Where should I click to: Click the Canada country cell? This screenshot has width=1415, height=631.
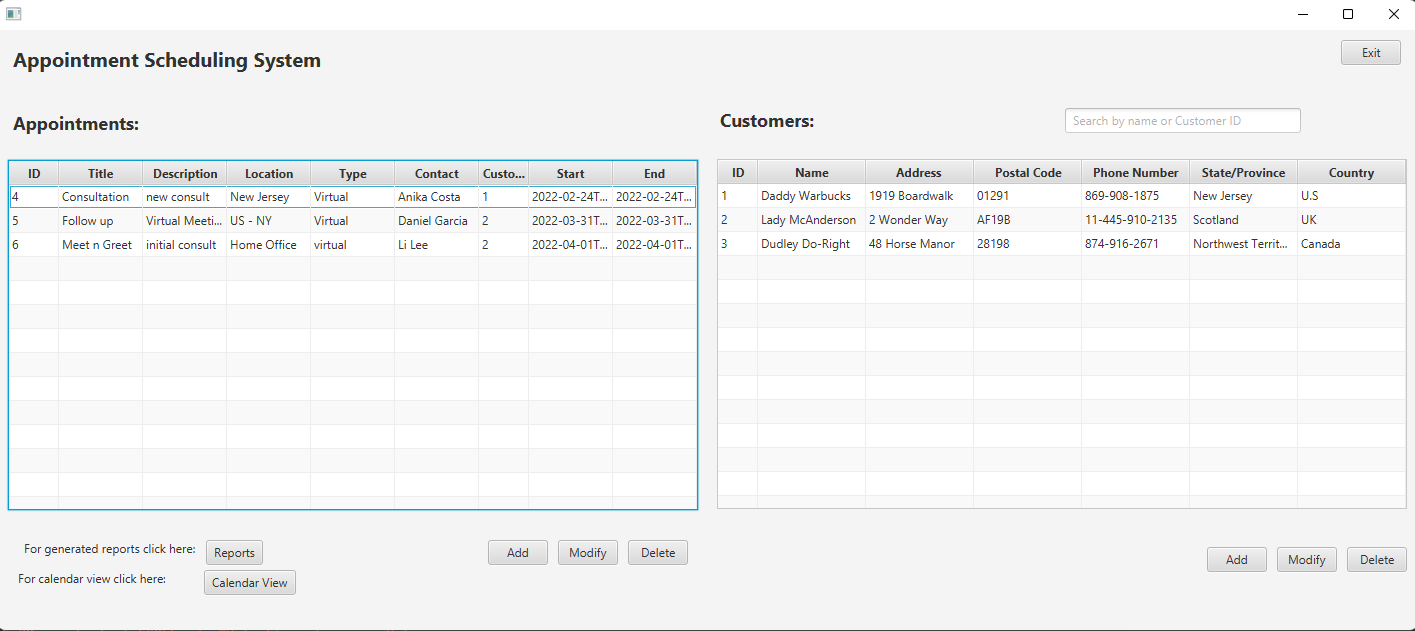pyautogui.click(x=1352, y=244)
